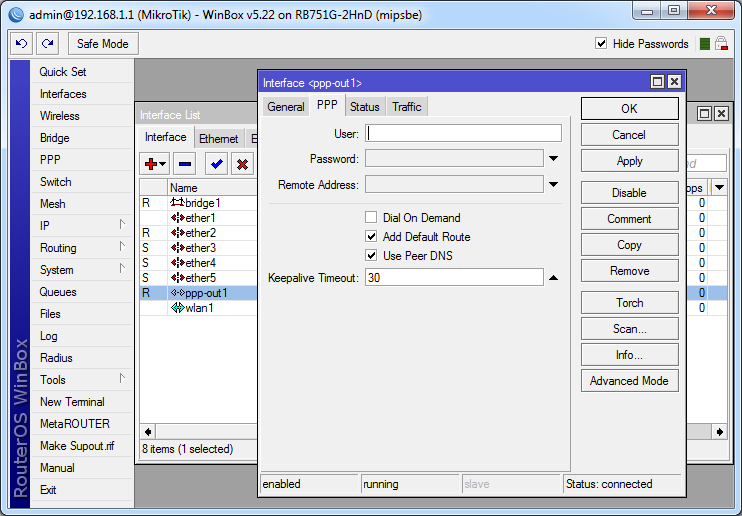The height and width of the screenshot is (516, 742).
Task: Click the Name column header
Action: pyautogui.click(x=212, y=187)
